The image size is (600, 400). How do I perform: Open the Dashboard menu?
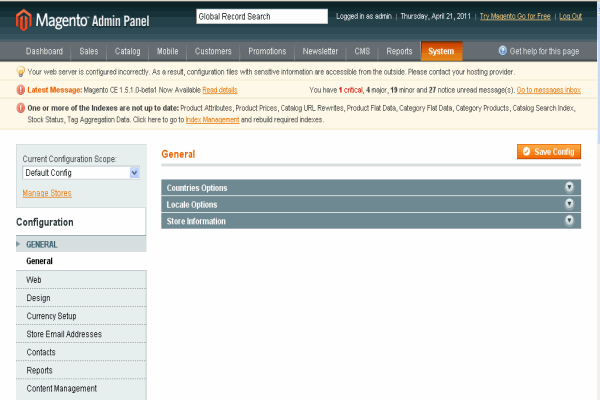point(44,51)
